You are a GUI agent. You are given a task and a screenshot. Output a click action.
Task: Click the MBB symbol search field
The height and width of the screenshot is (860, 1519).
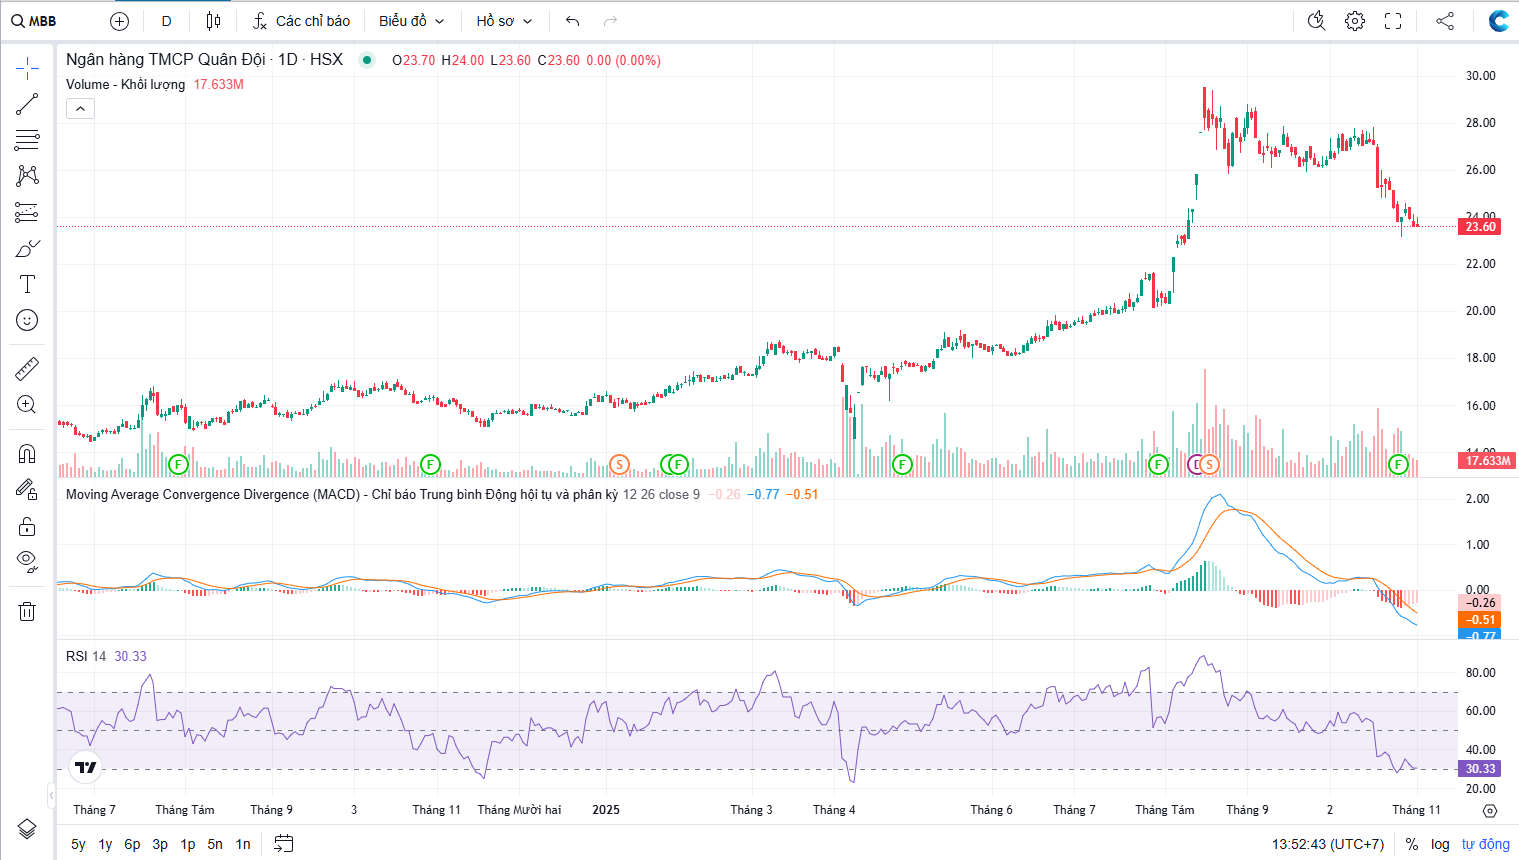coord(35,21)
